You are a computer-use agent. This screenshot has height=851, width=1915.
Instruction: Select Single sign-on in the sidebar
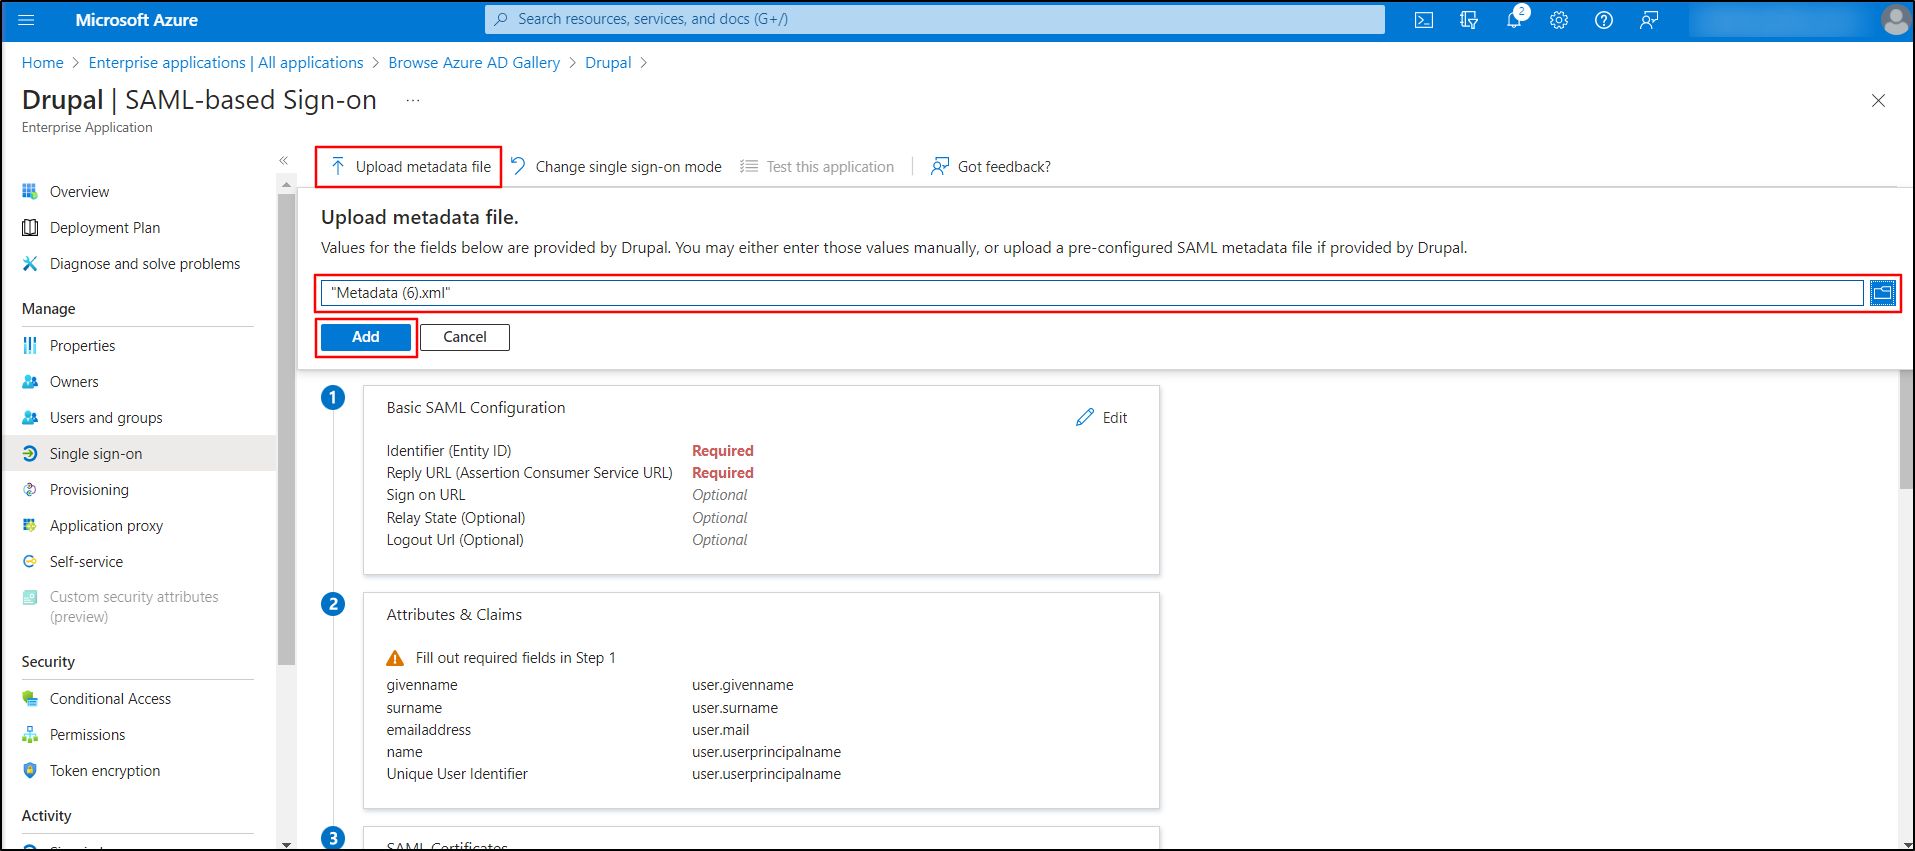coord(139,454)
